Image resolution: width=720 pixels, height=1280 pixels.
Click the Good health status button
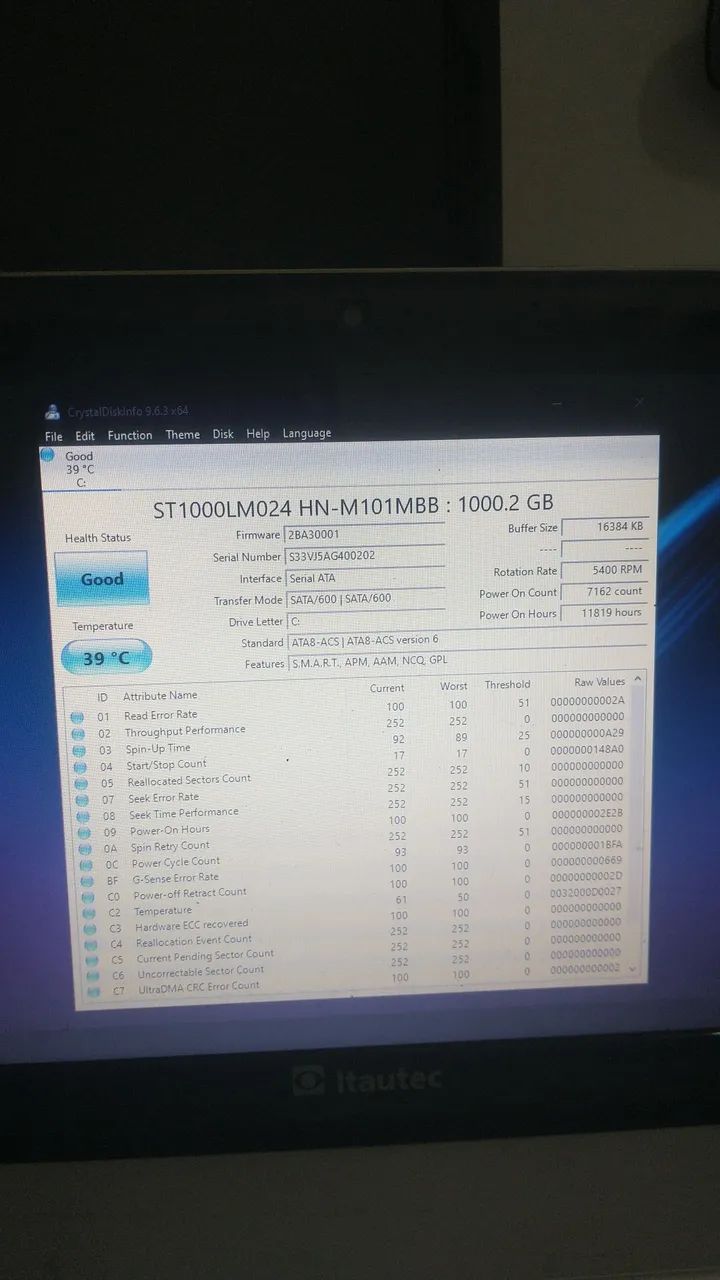101,579
